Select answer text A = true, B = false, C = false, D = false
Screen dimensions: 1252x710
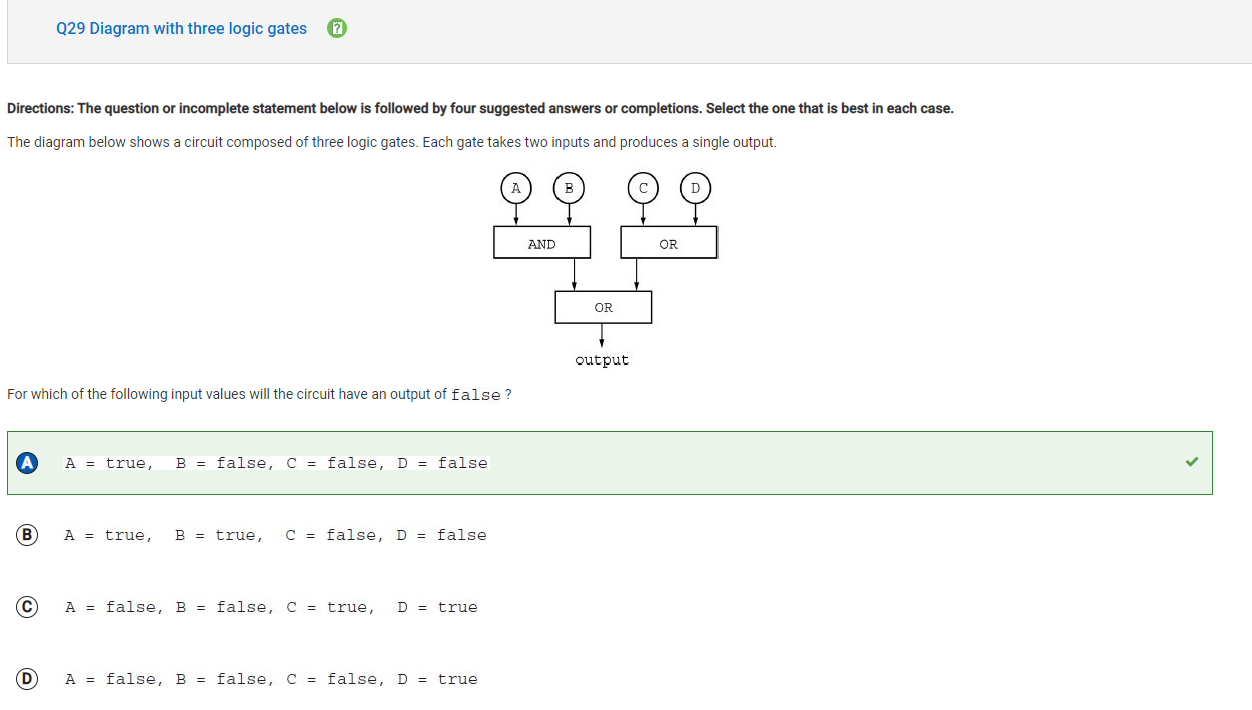277,463
